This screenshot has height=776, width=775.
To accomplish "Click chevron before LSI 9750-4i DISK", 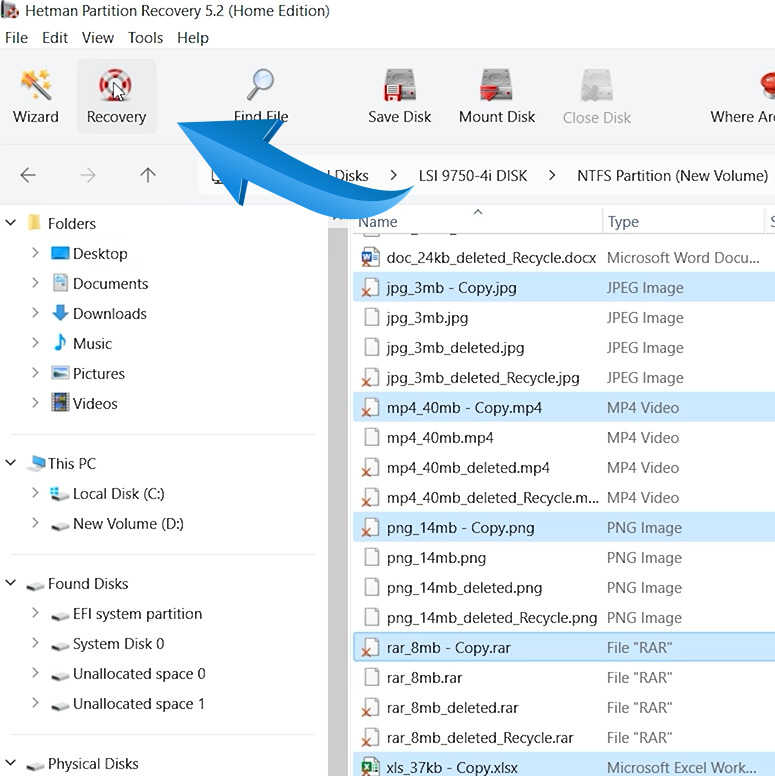I will pyautogui.click(x=393, y=175).
